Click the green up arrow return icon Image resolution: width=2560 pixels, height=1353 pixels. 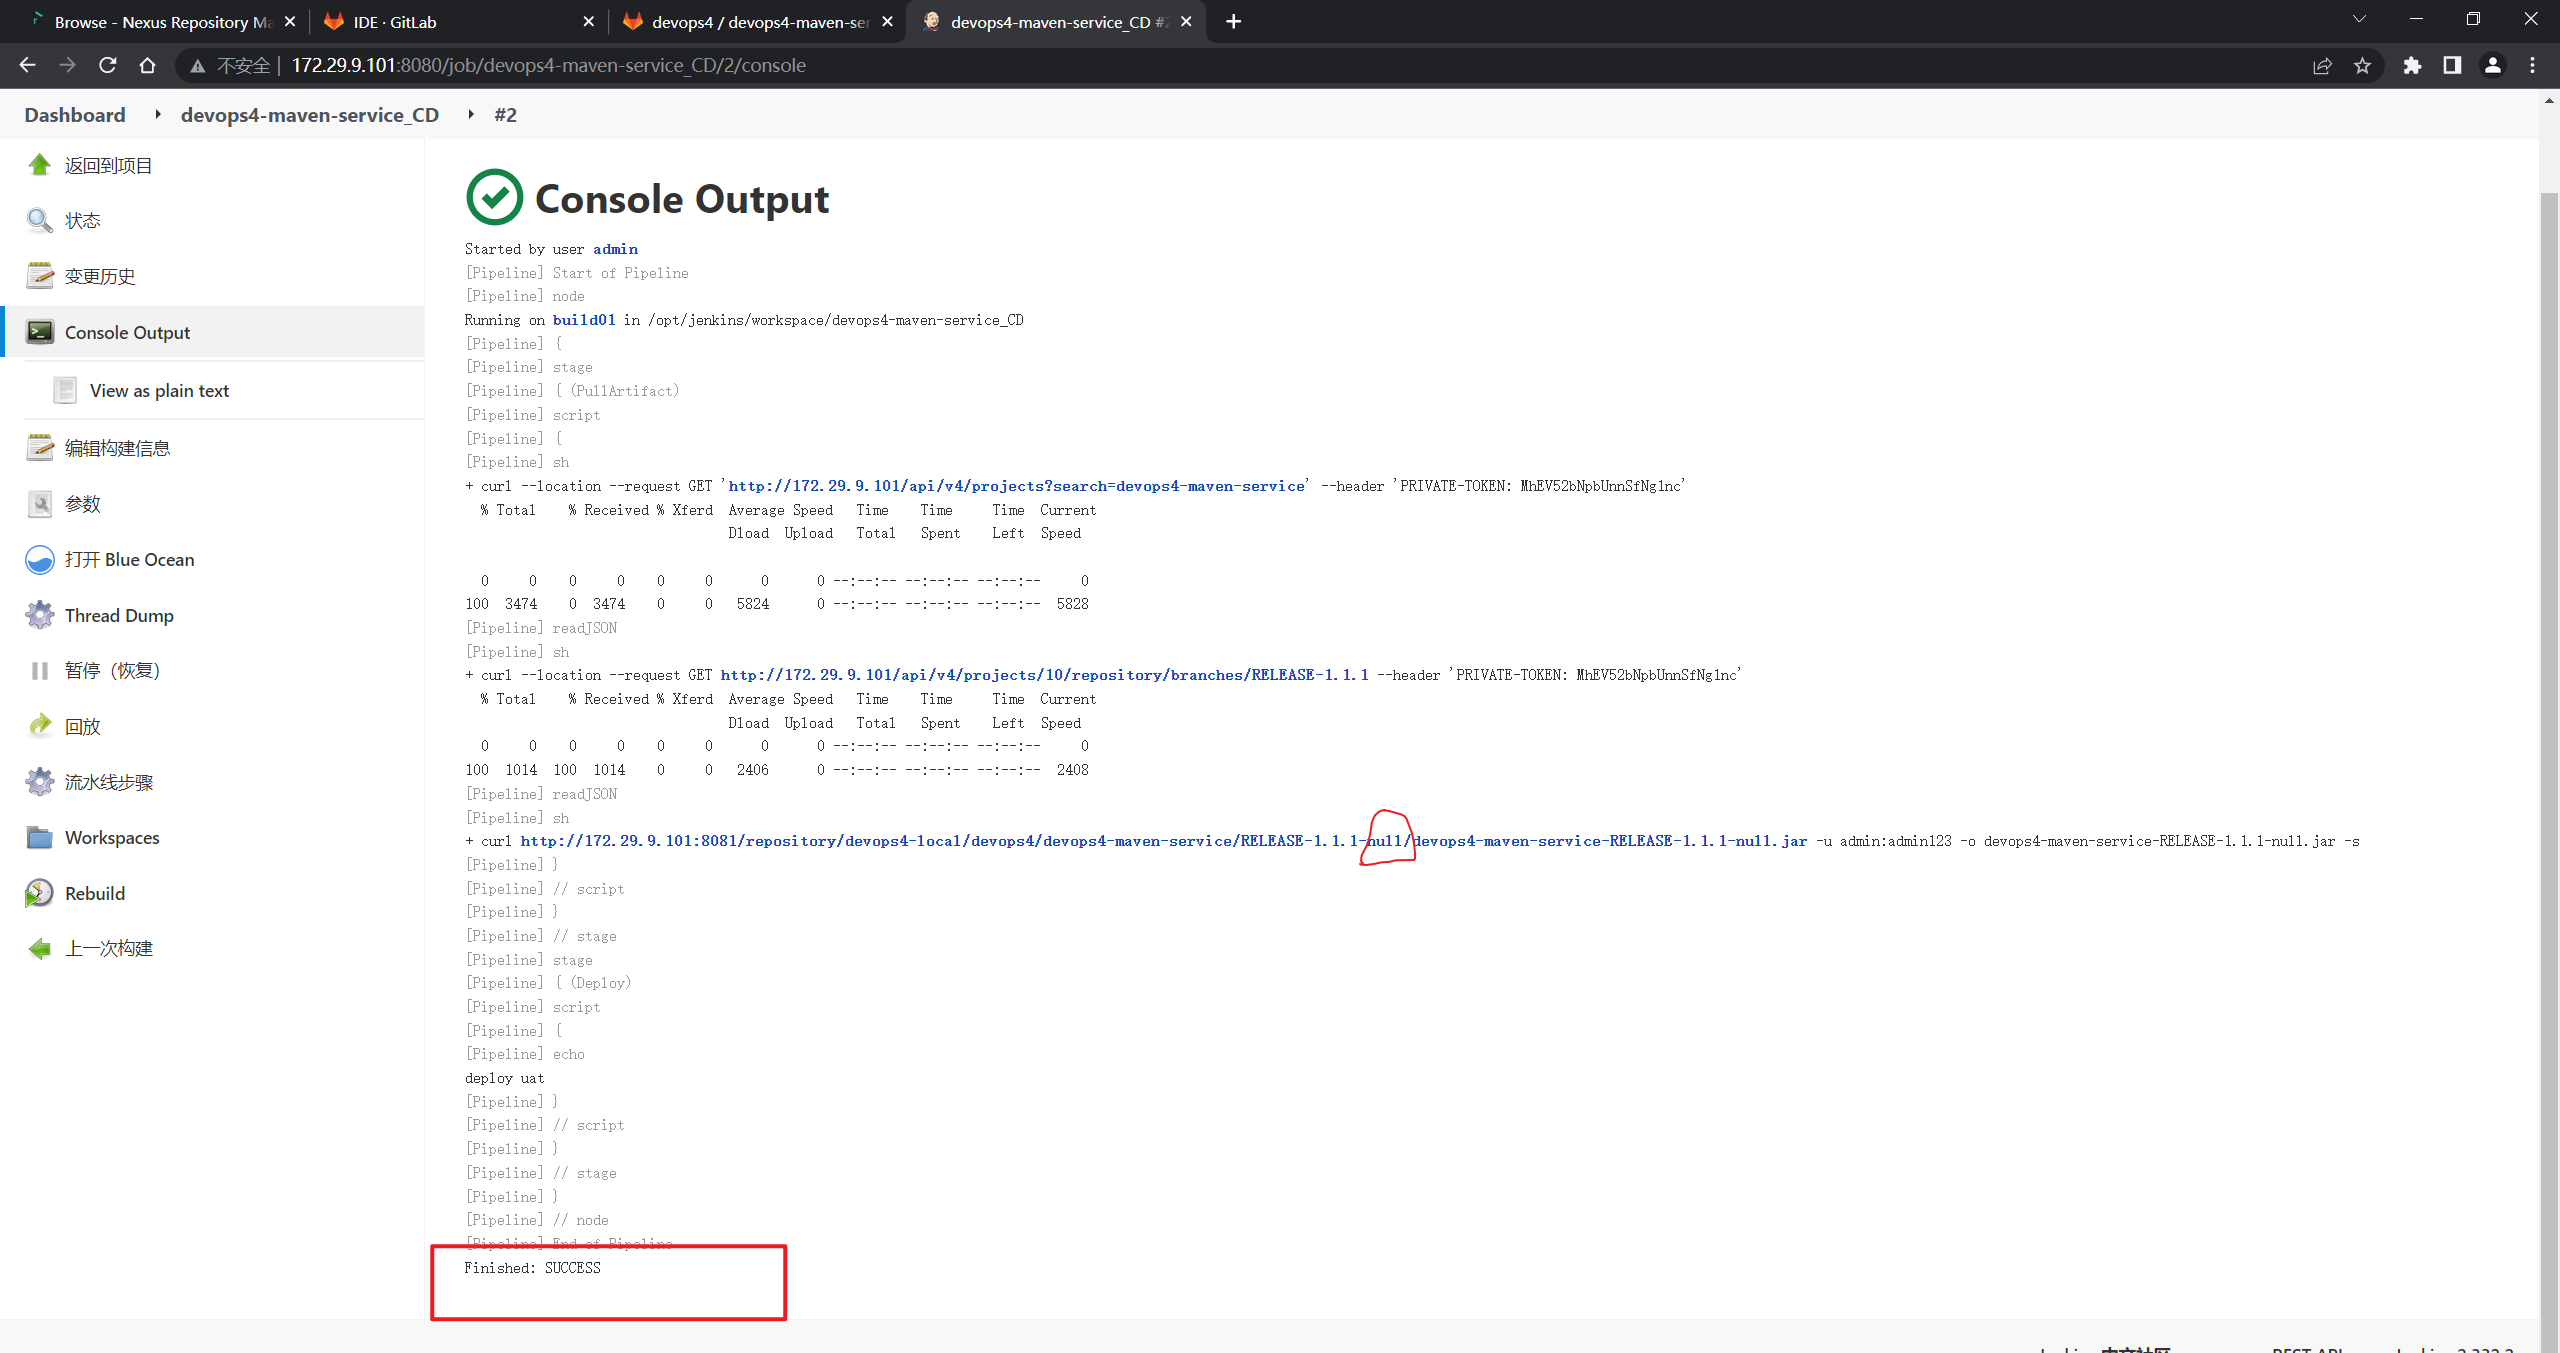tap(39, 165)
